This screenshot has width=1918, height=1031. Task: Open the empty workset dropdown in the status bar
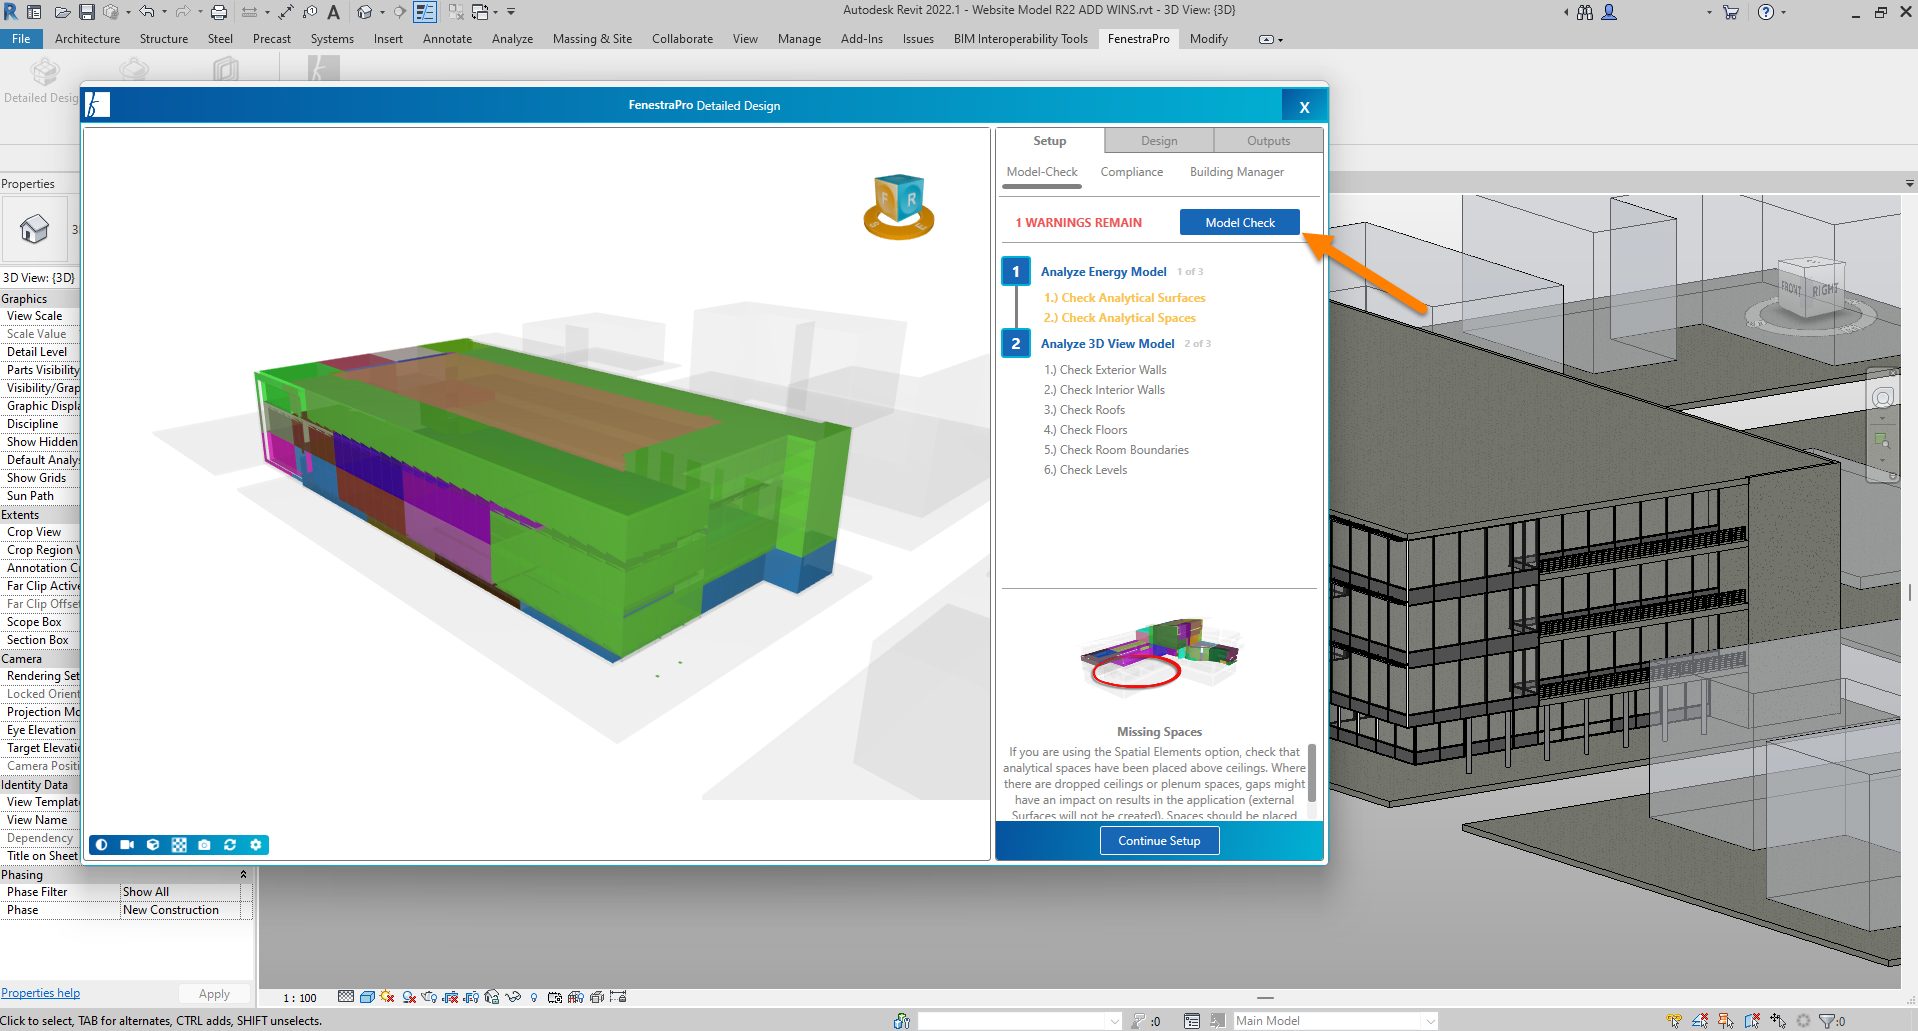[x=1019, y=1021]
